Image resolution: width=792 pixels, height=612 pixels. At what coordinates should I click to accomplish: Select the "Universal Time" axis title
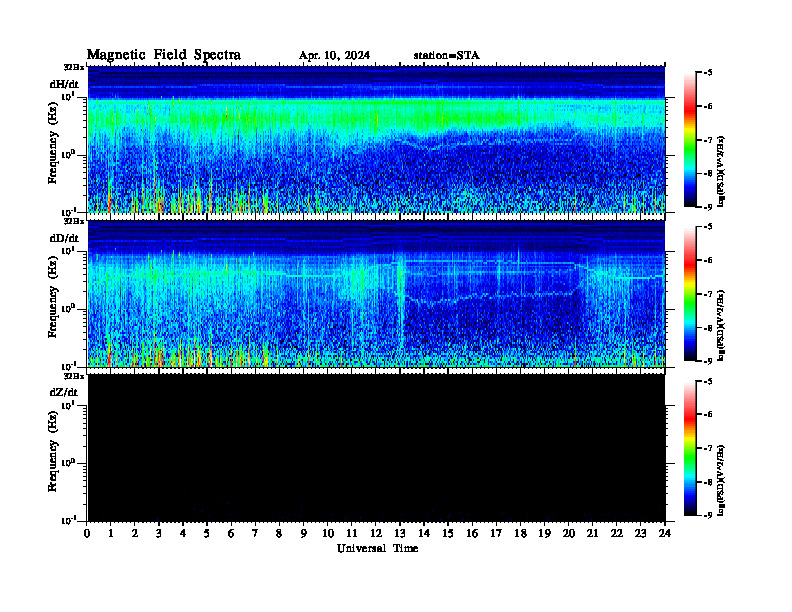(x=377, y=548)
